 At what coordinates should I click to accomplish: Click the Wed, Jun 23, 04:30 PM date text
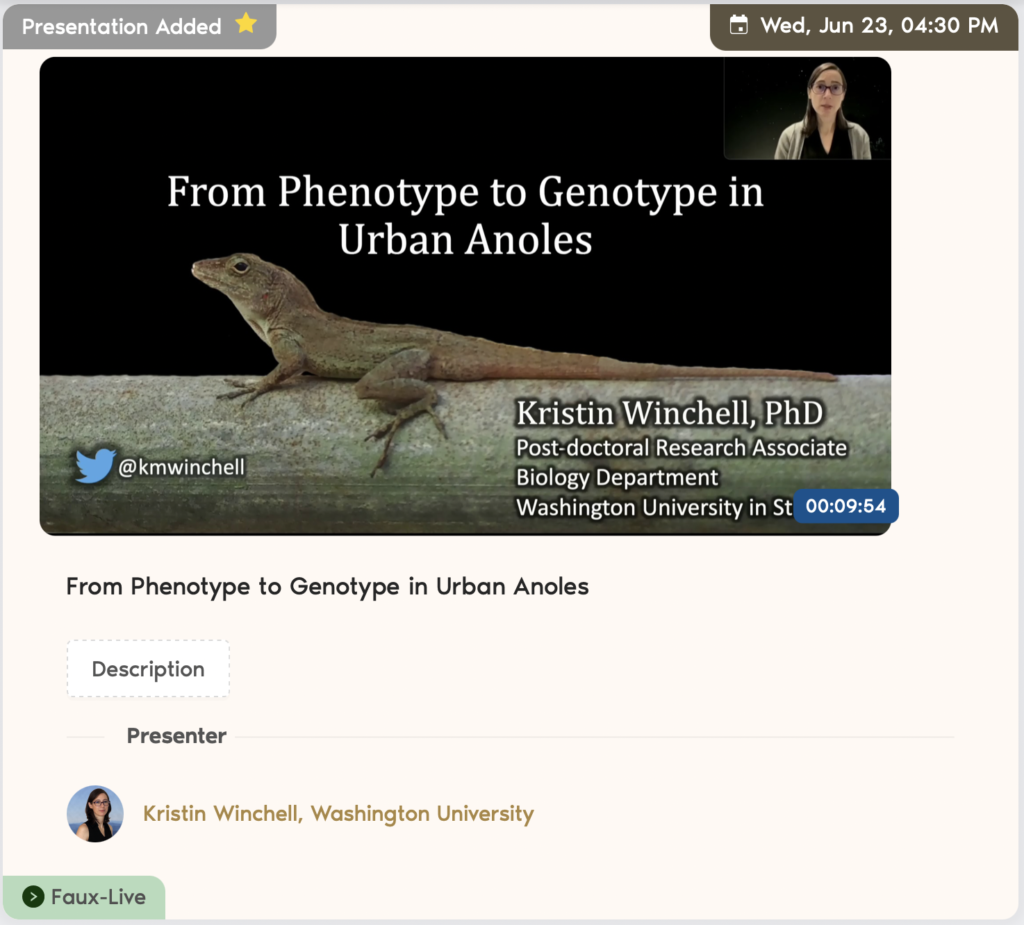[x=879, y=26]
